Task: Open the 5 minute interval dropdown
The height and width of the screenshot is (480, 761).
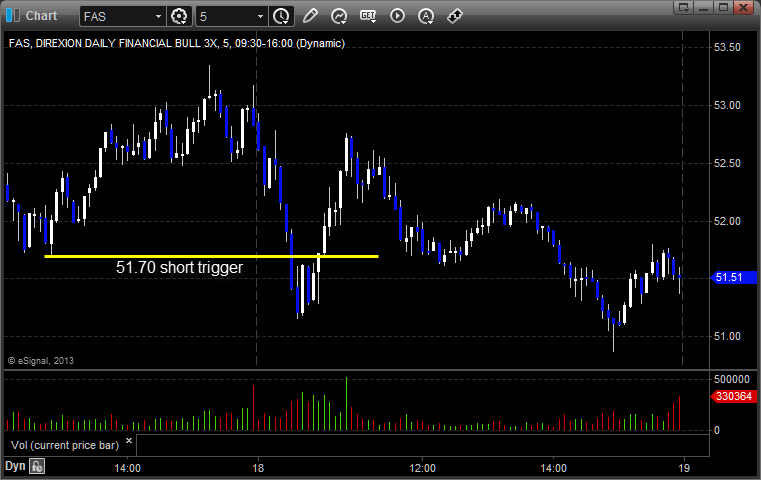Action: 260,17
